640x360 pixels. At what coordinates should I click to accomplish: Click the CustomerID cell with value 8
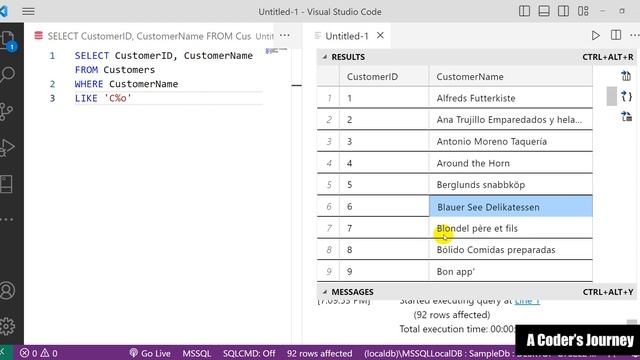384,250
